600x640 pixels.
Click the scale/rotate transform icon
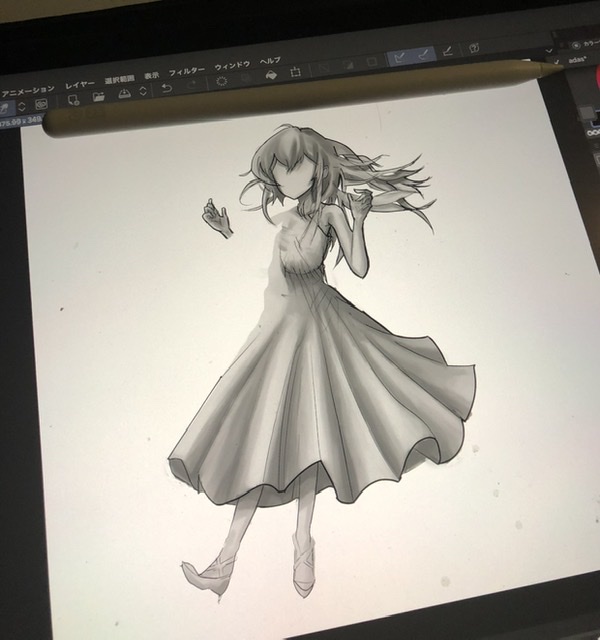click(x=296, y=72)
